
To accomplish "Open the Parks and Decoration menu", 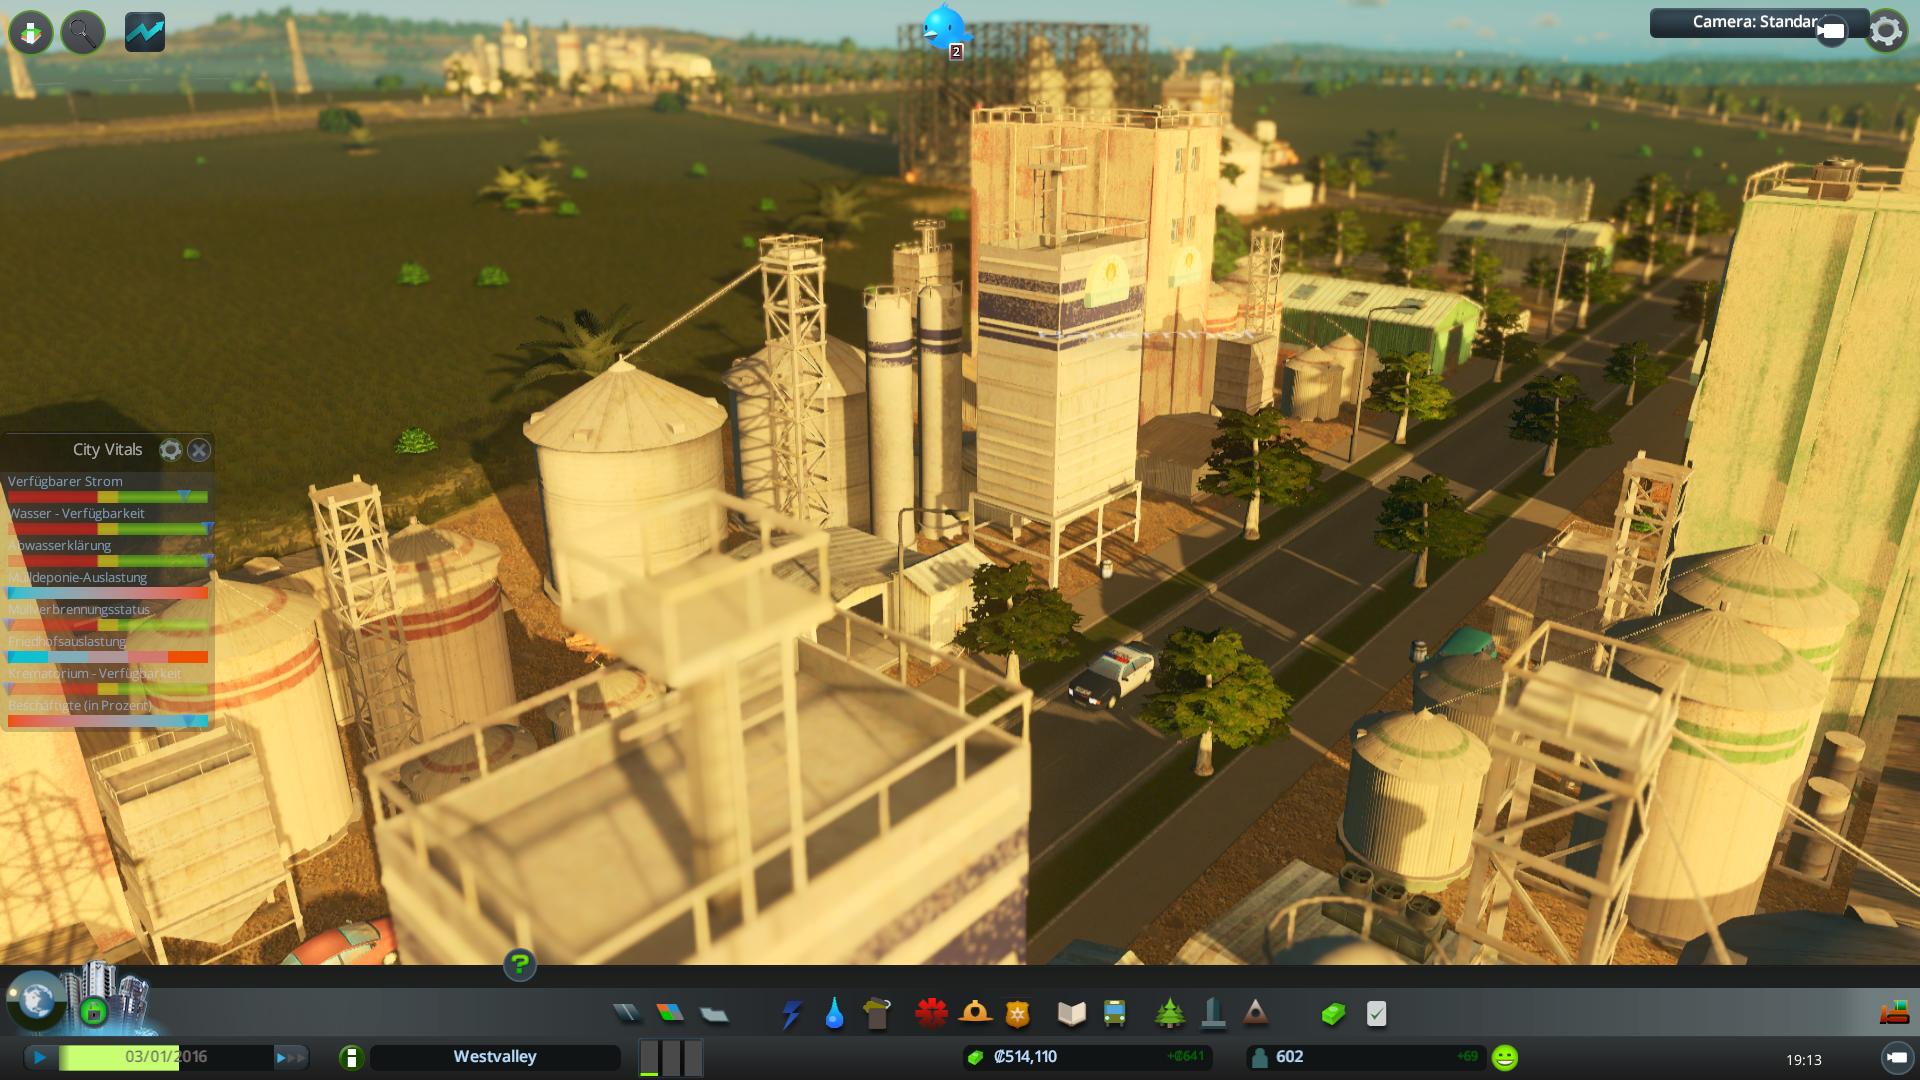I will click(x=1169, y=1014).
